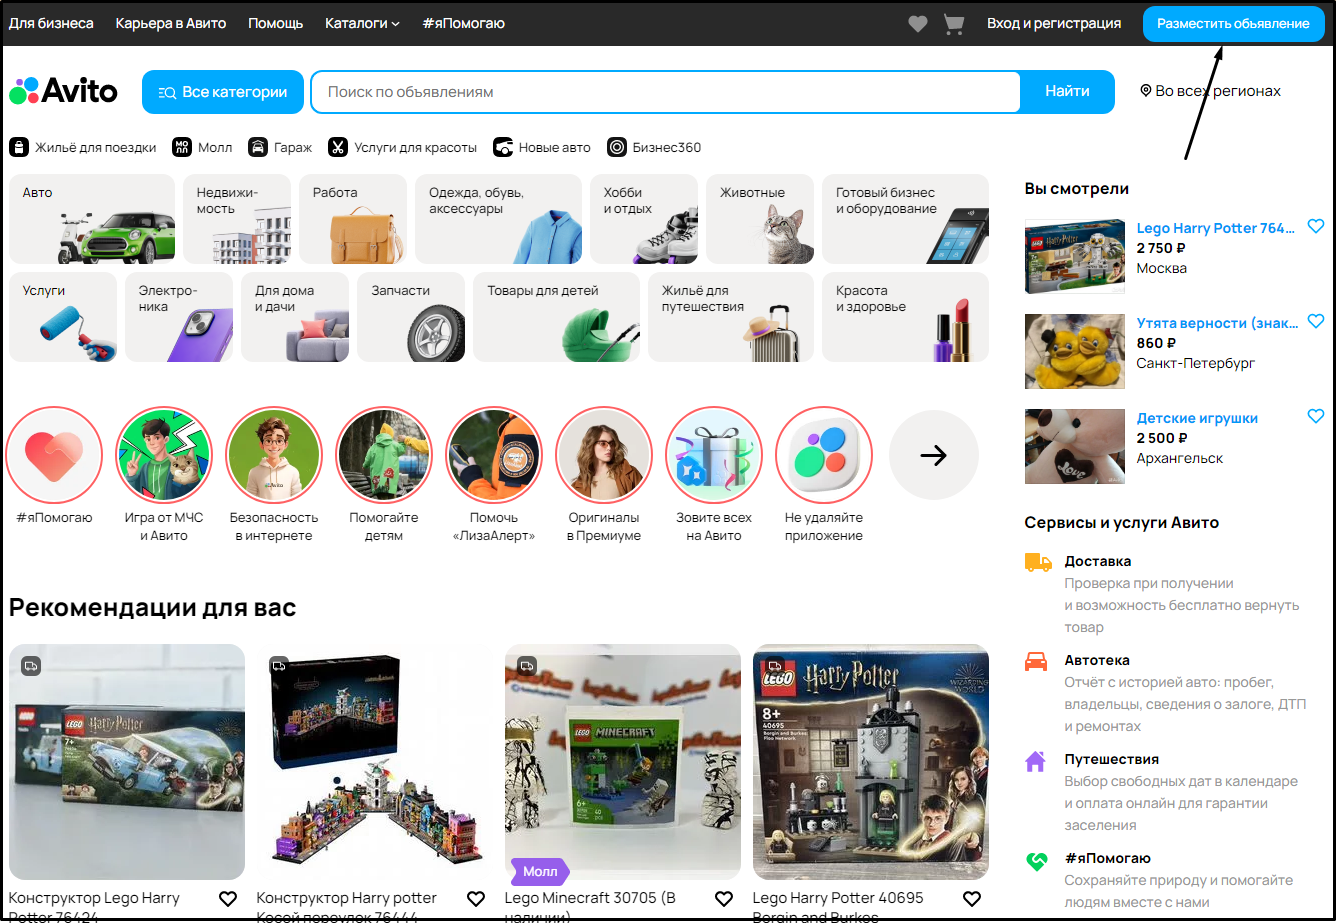Open Вход и регистрация
This screenshot has width=1336, height=923.
click(x=1054, y=23)
